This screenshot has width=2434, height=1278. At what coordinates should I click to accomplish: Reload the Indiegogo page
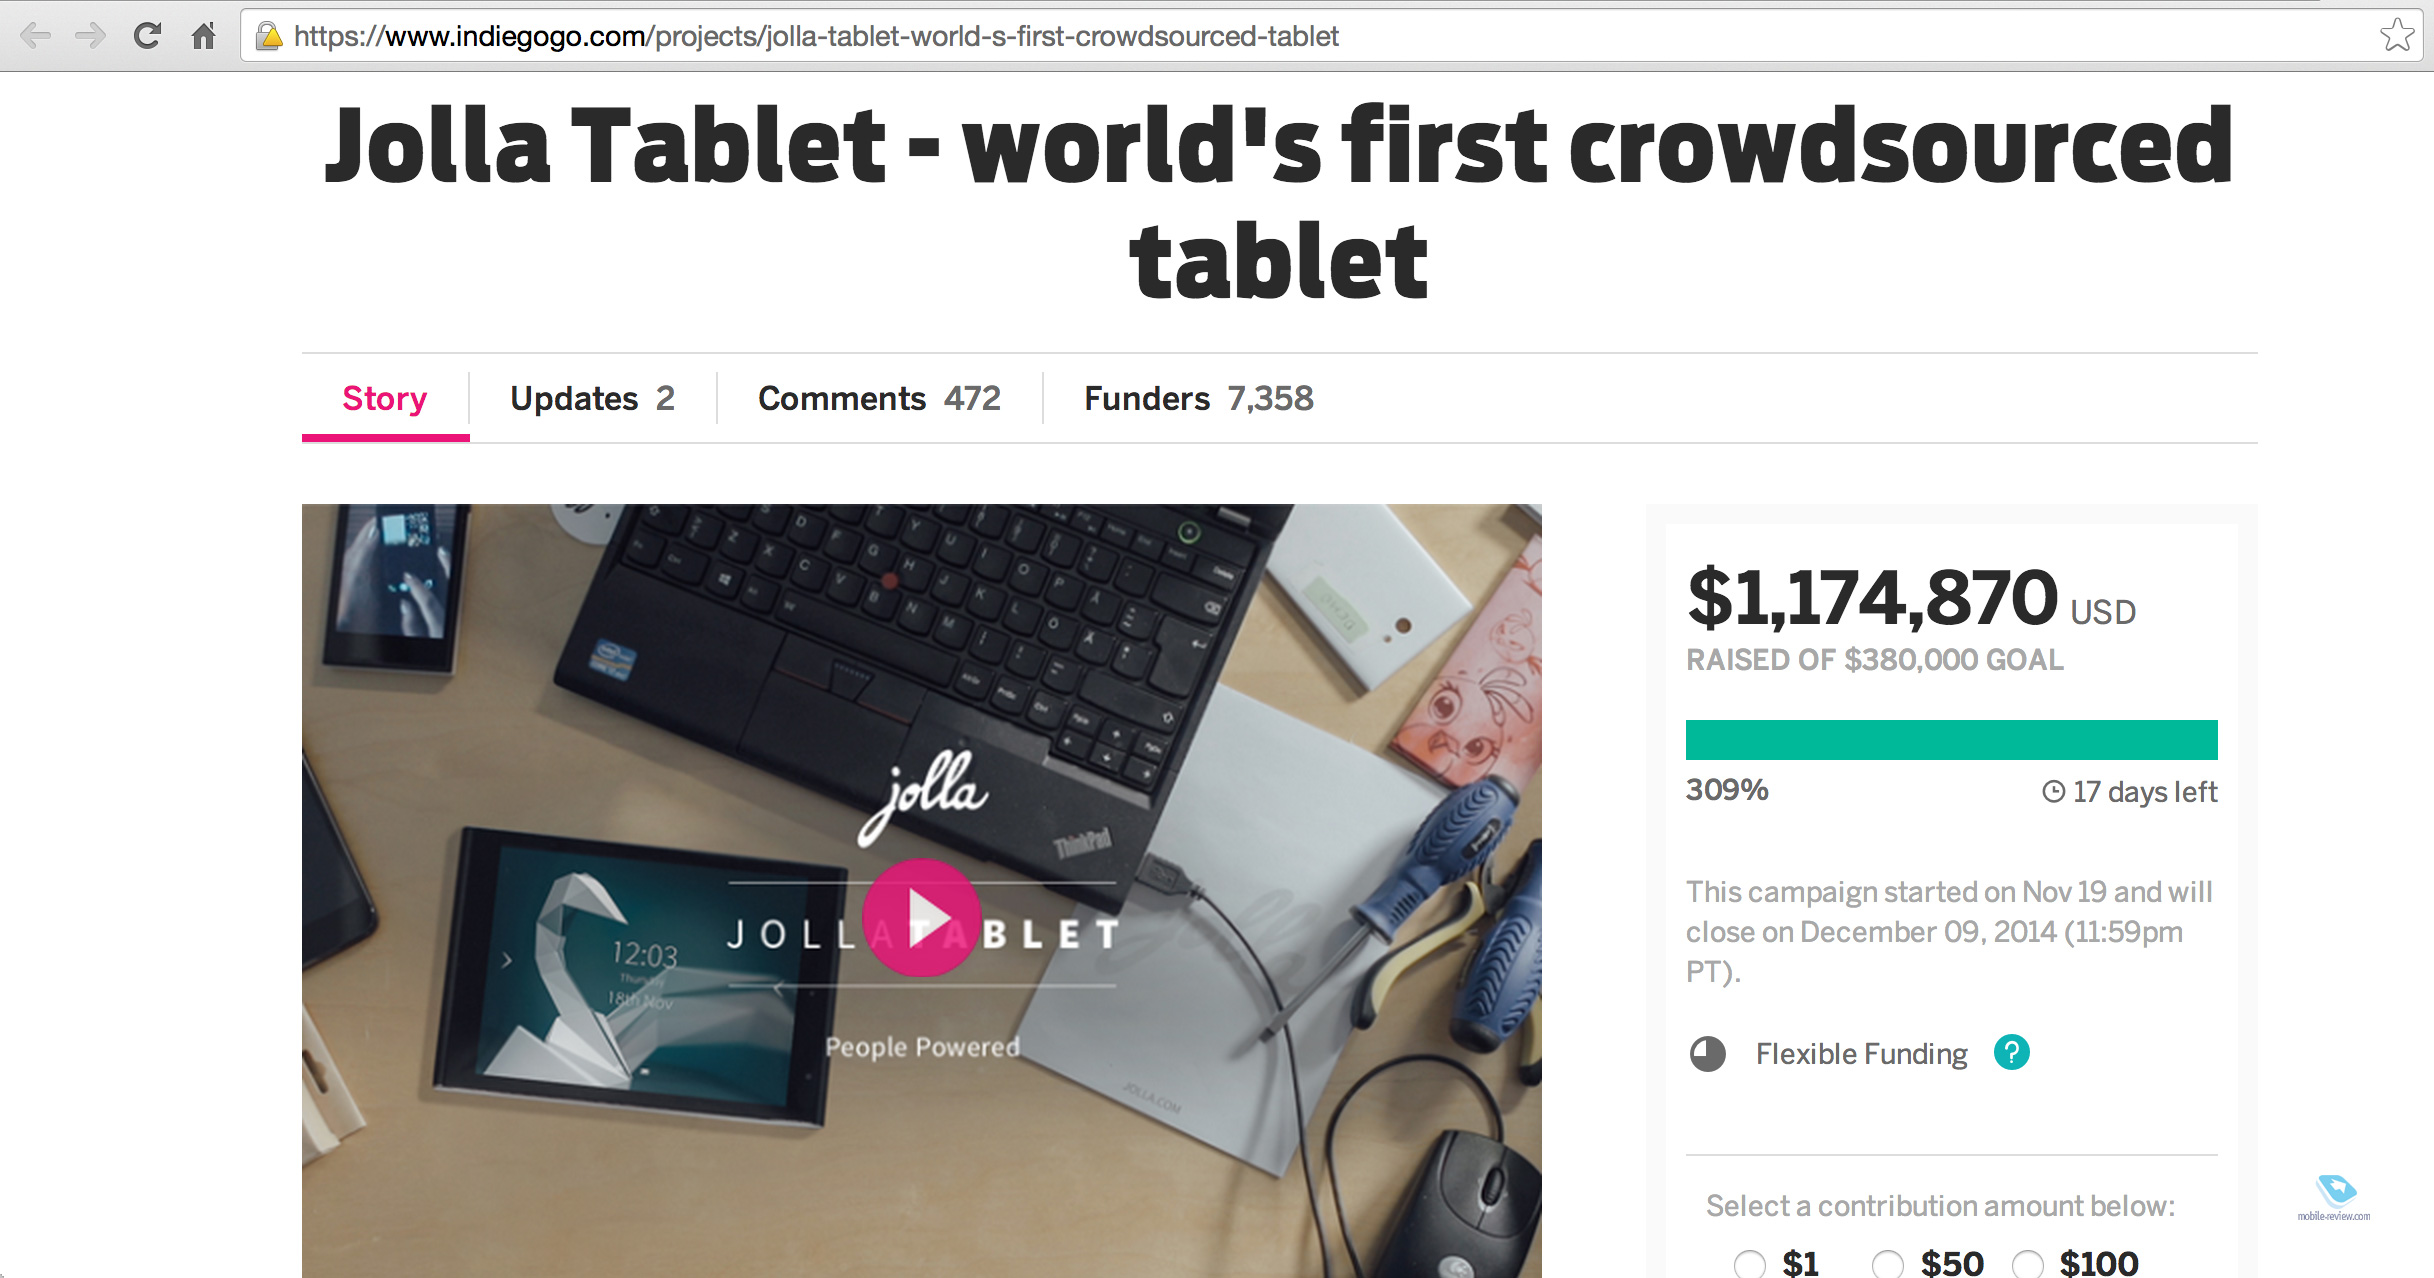147,36
